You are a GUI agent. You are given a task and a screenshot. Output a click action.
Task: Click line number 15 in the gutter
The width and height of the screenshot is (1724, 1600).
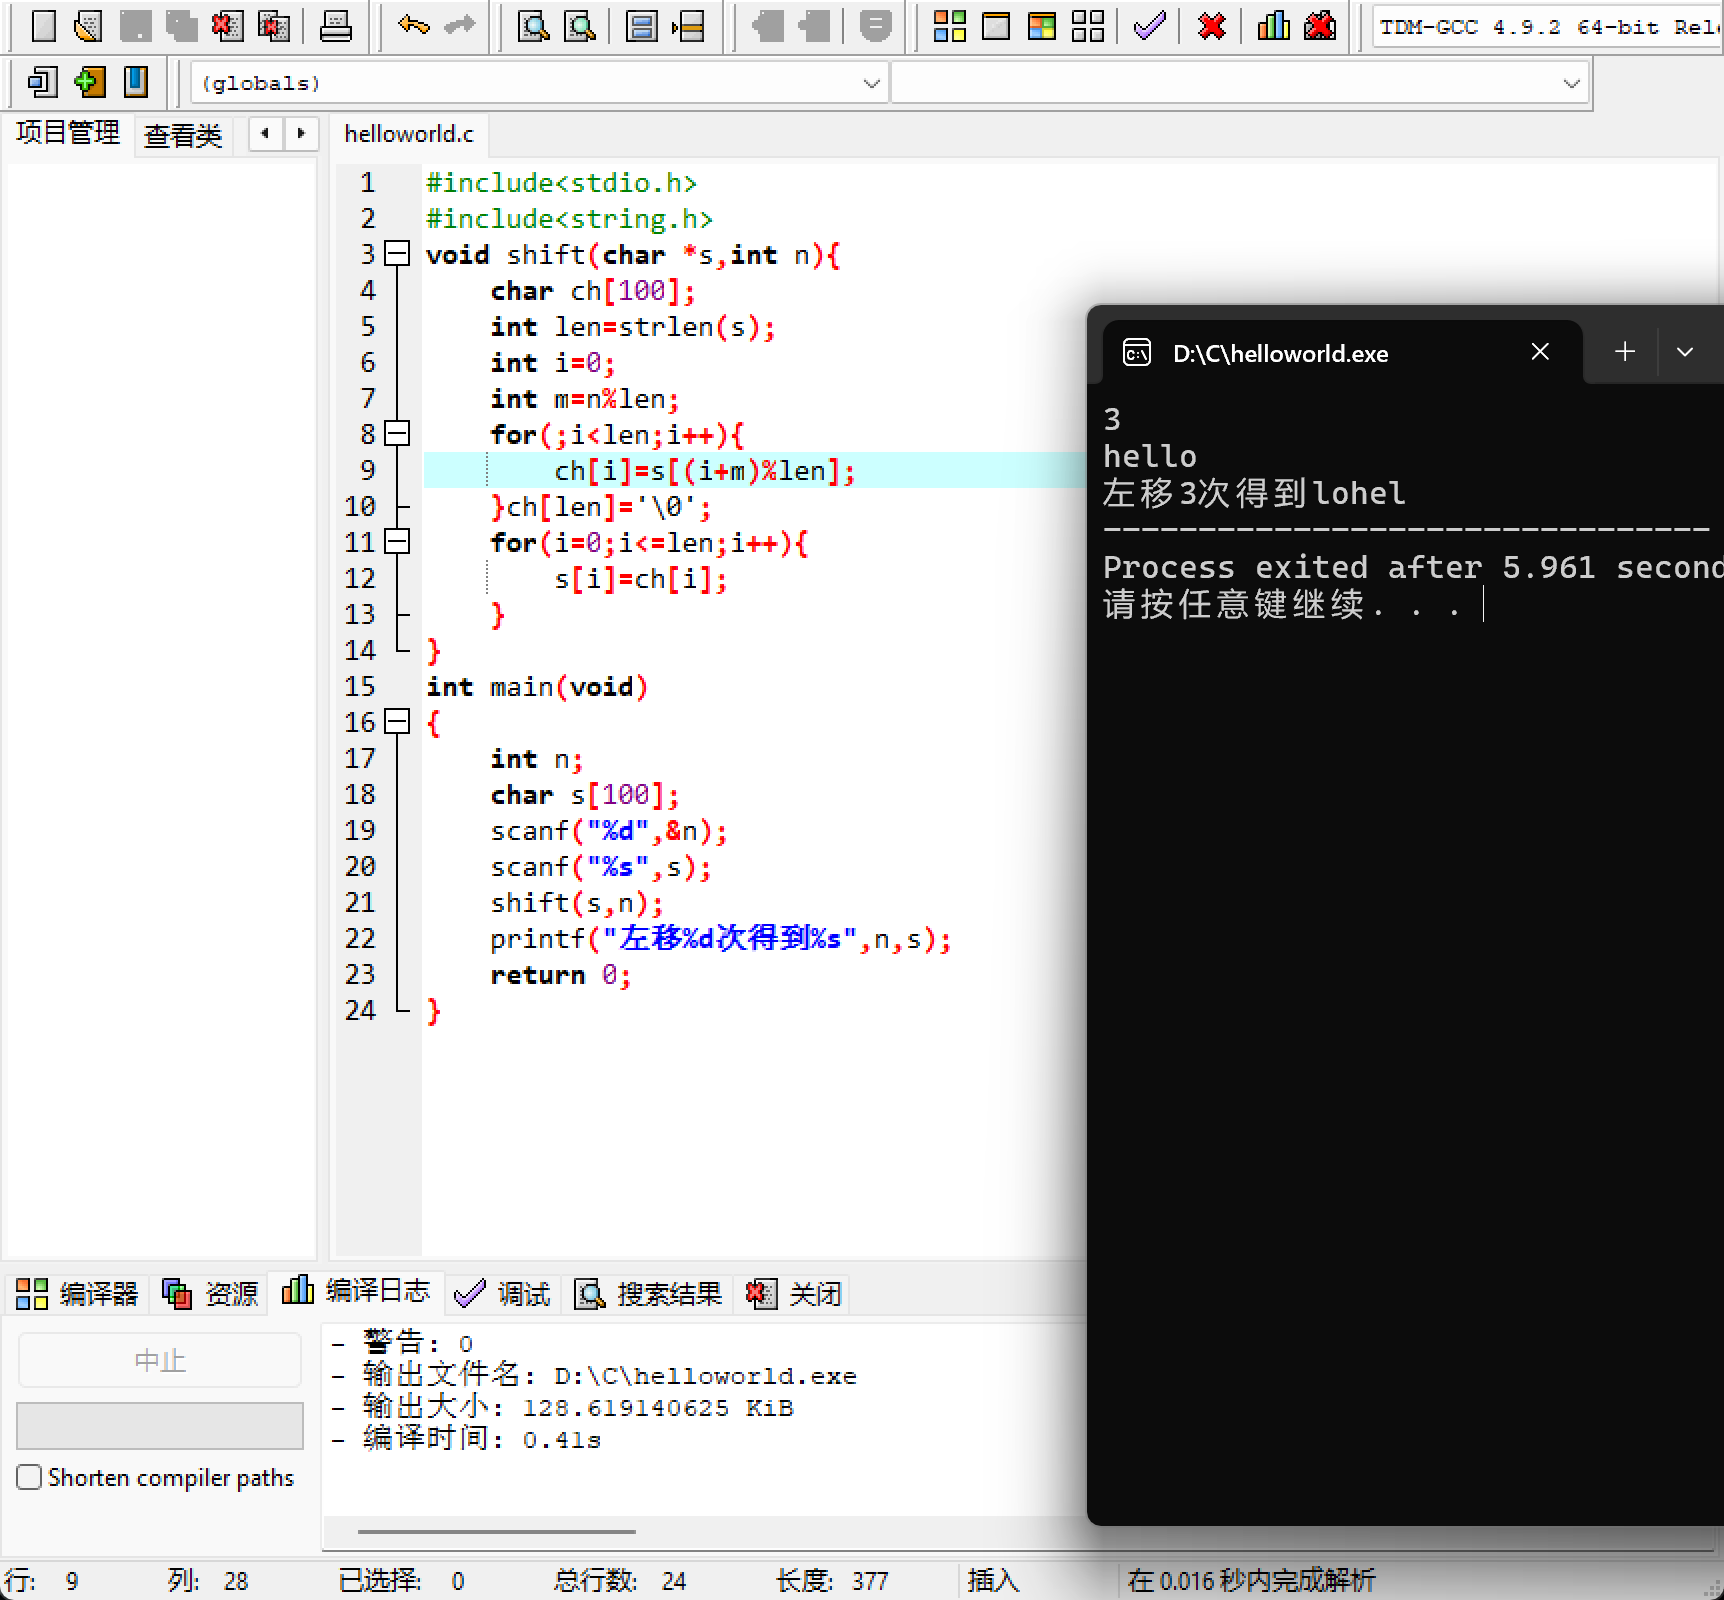tap(360, 687)
